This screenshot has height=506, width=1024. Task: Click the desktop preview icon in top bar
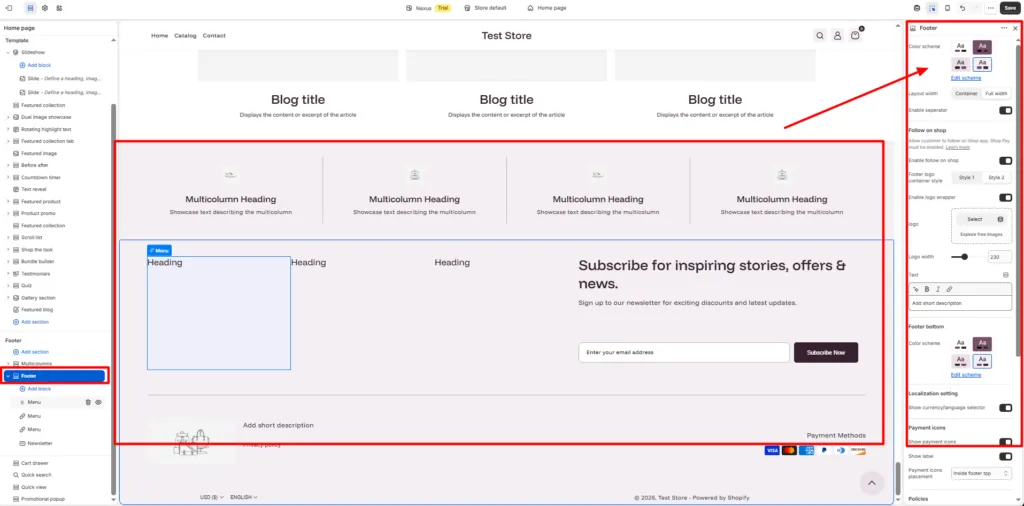(916, 8)
